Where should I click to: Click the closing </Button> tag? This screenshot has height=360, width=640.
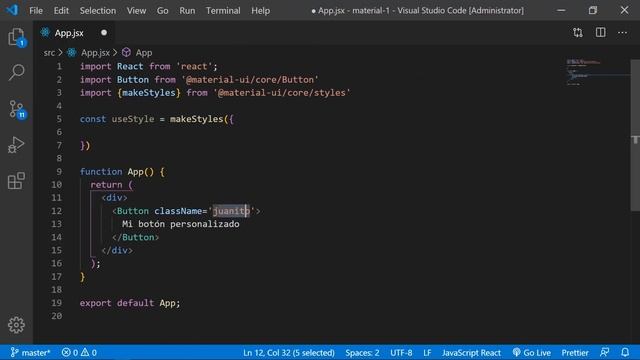(136, 237)
